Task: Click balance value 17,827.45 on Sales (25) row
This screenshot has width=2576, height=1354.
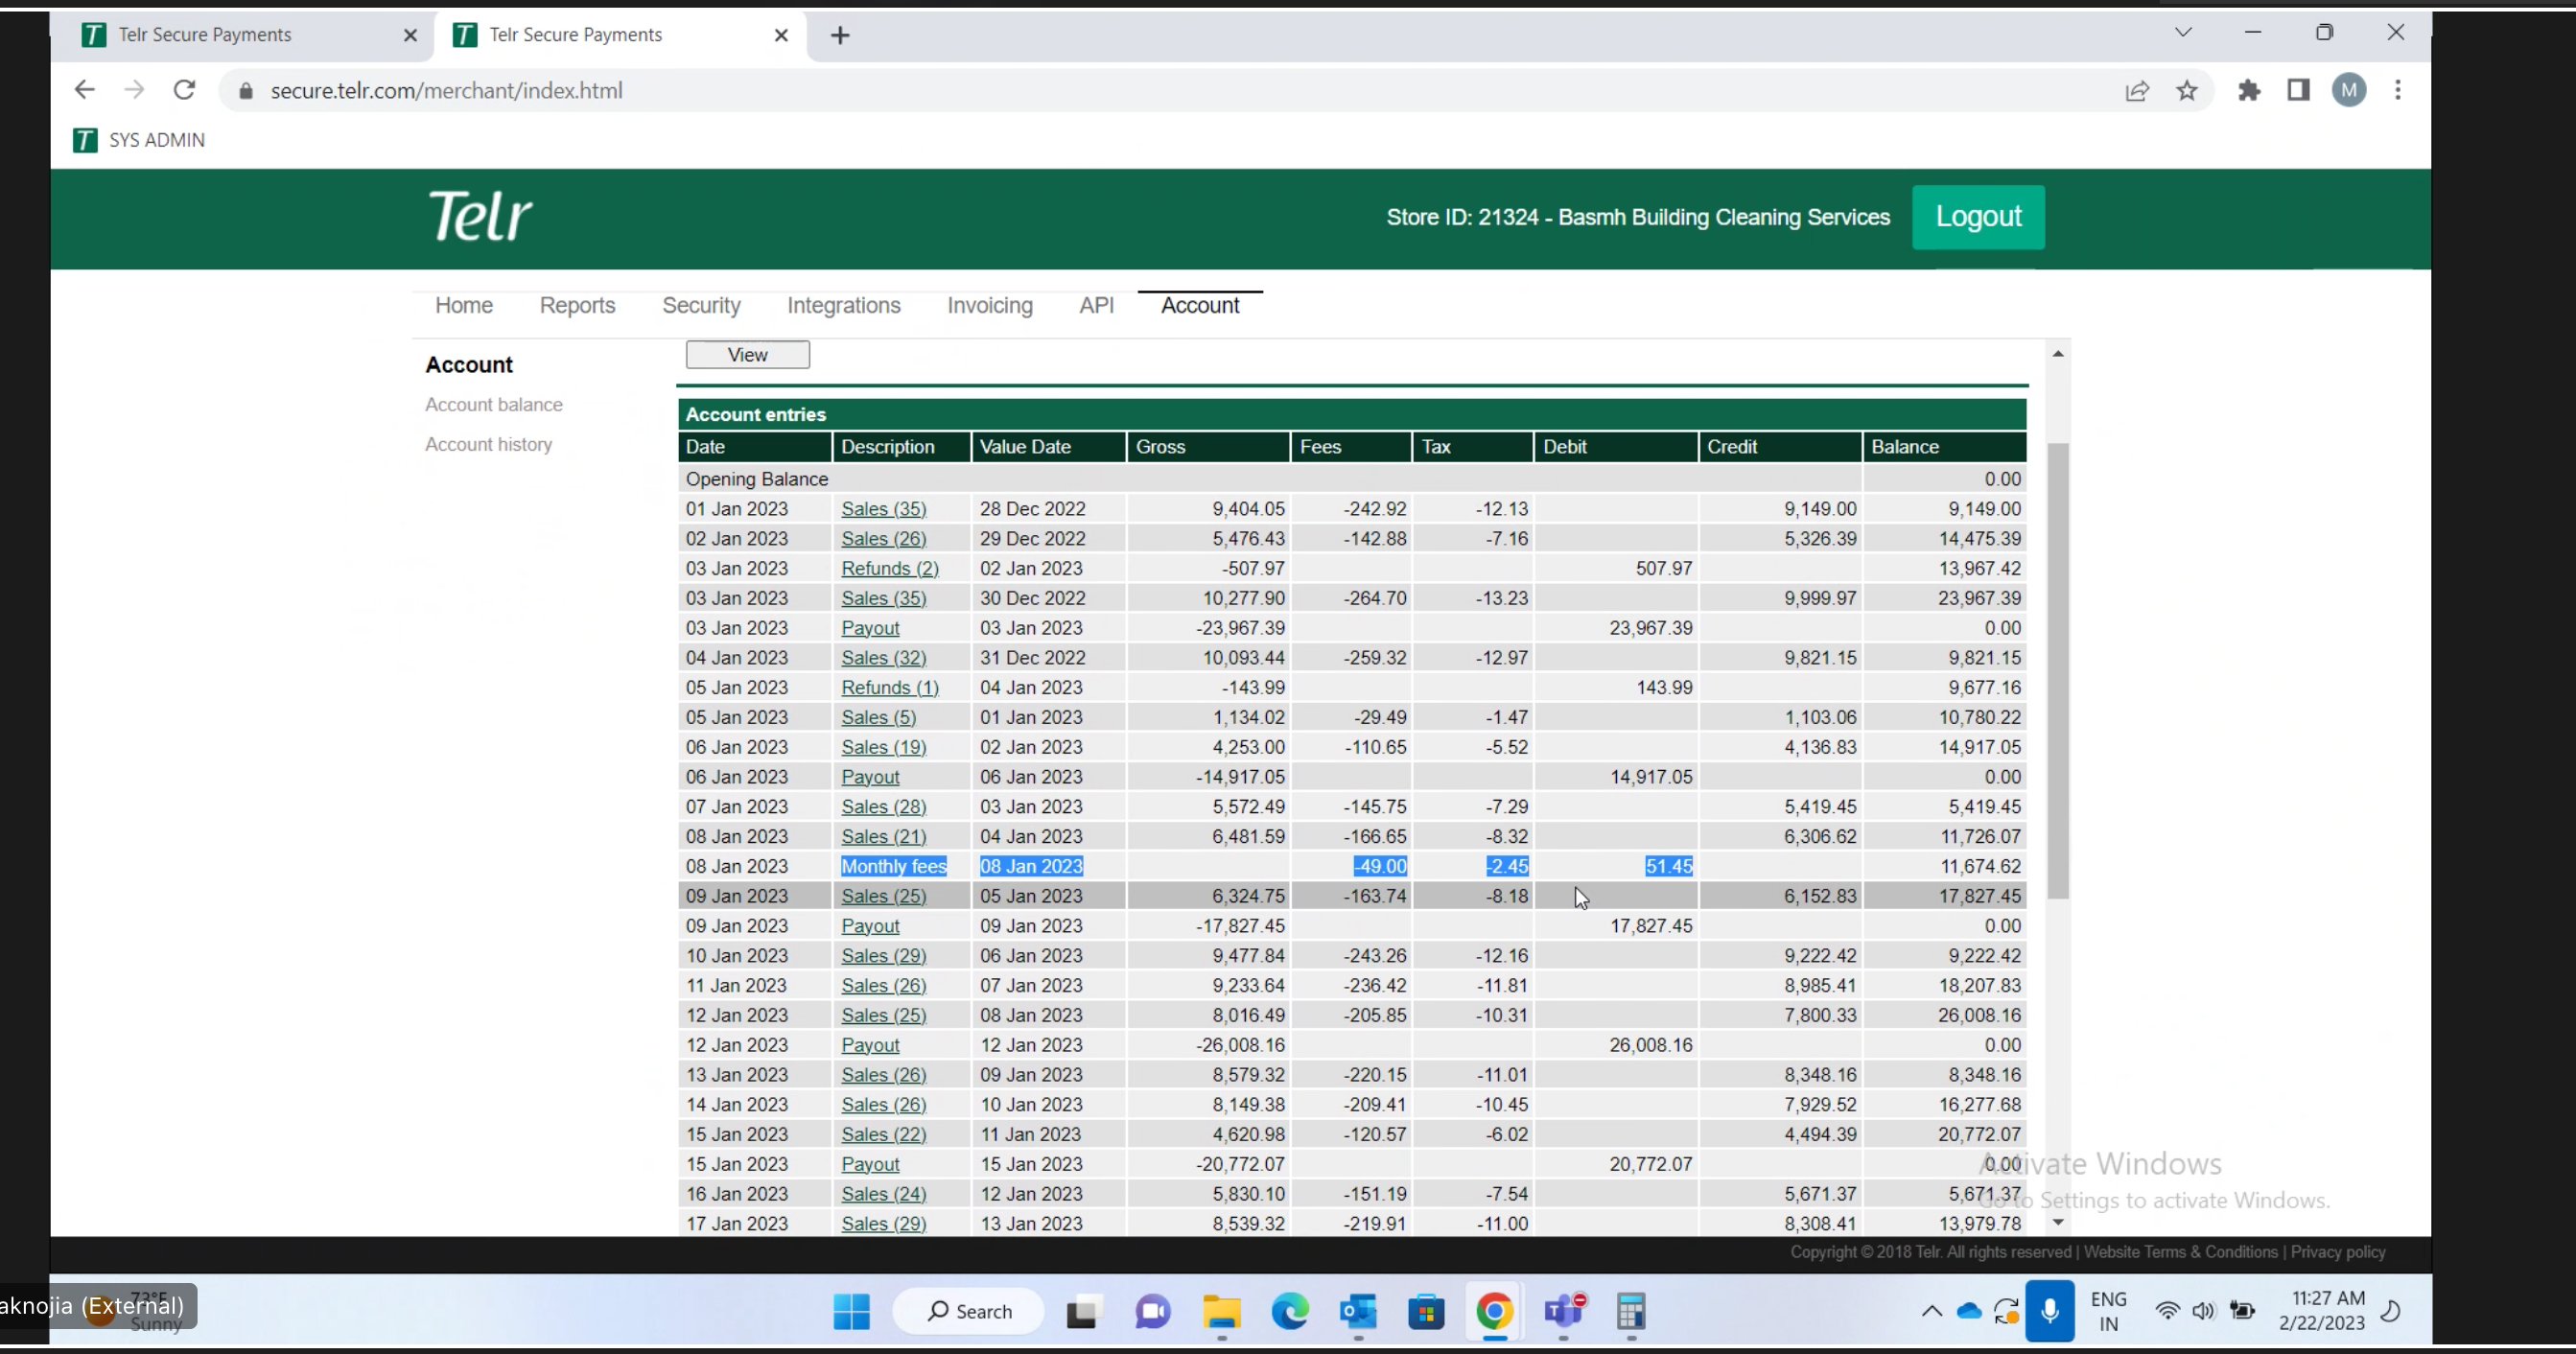Action: (1980, 896)
